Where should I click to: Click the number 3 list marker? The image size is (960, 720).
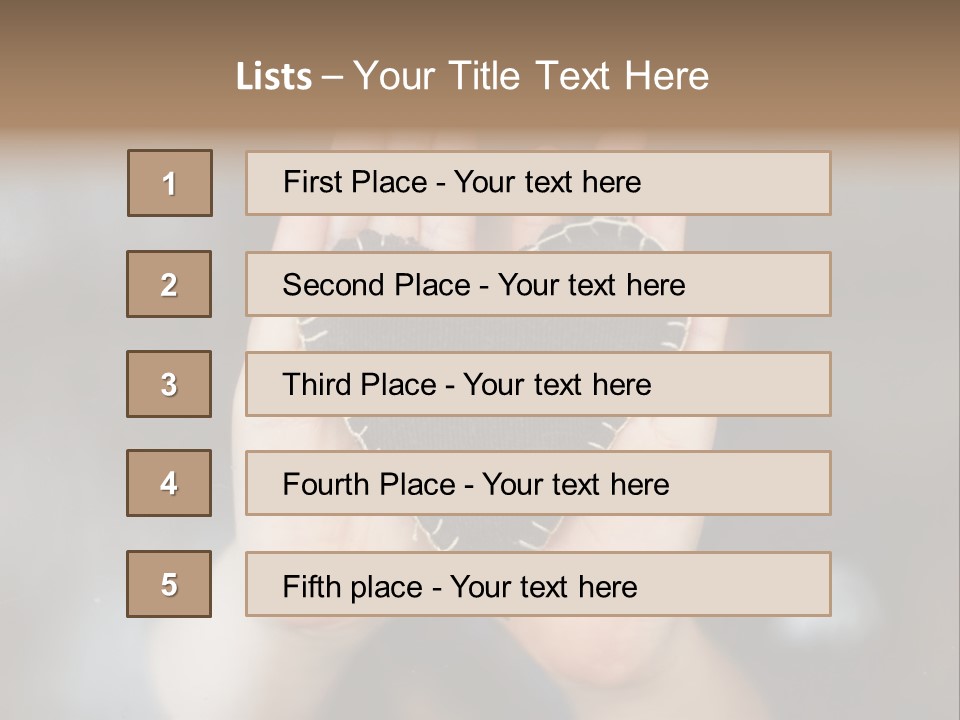[x=169, y=384]
